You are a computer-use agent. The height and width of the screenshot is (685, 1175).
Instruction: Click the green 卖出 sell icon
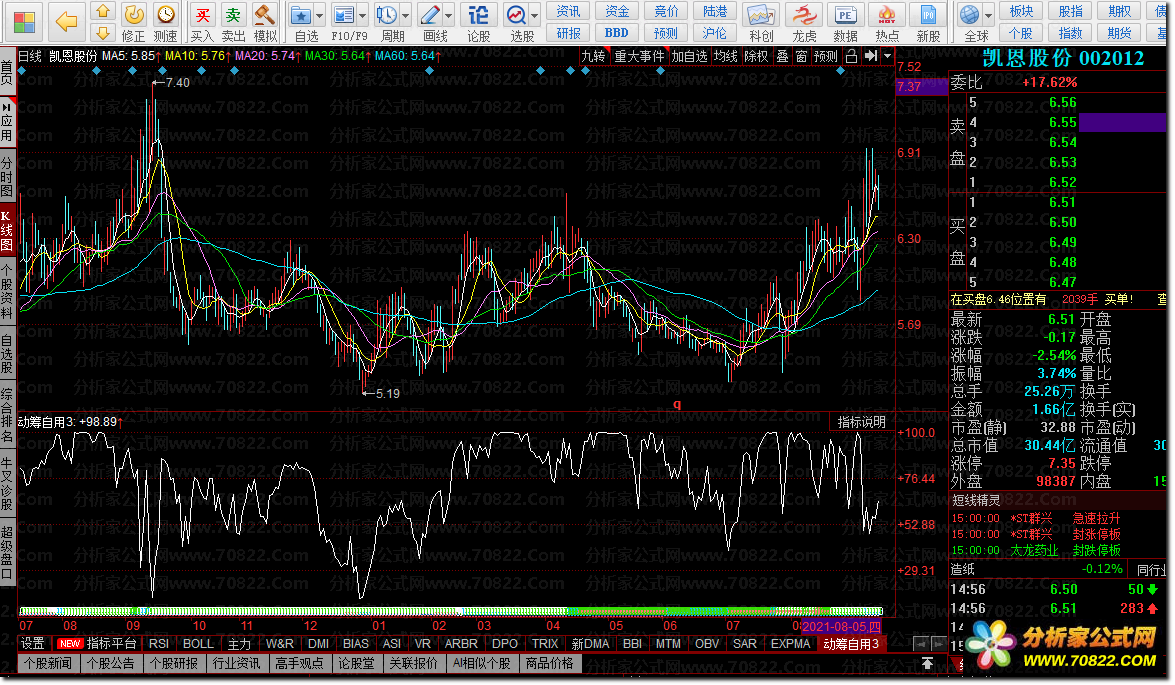(x=234, y=14)
